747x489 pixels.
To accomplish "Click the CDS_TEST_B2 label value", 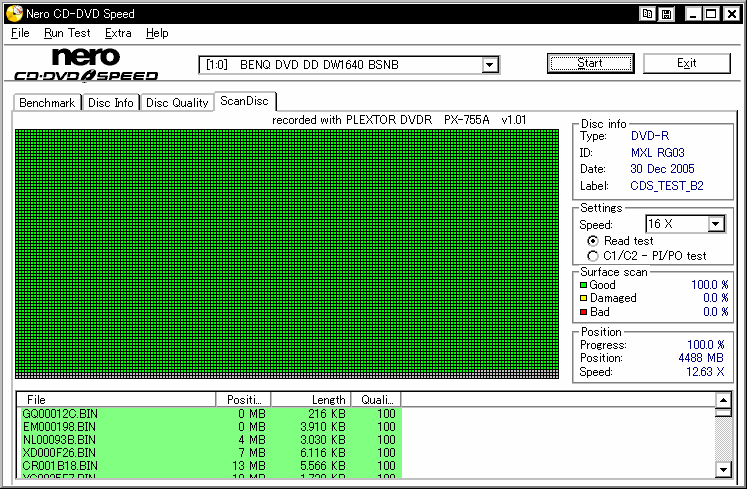I will [x=667, y=185].
